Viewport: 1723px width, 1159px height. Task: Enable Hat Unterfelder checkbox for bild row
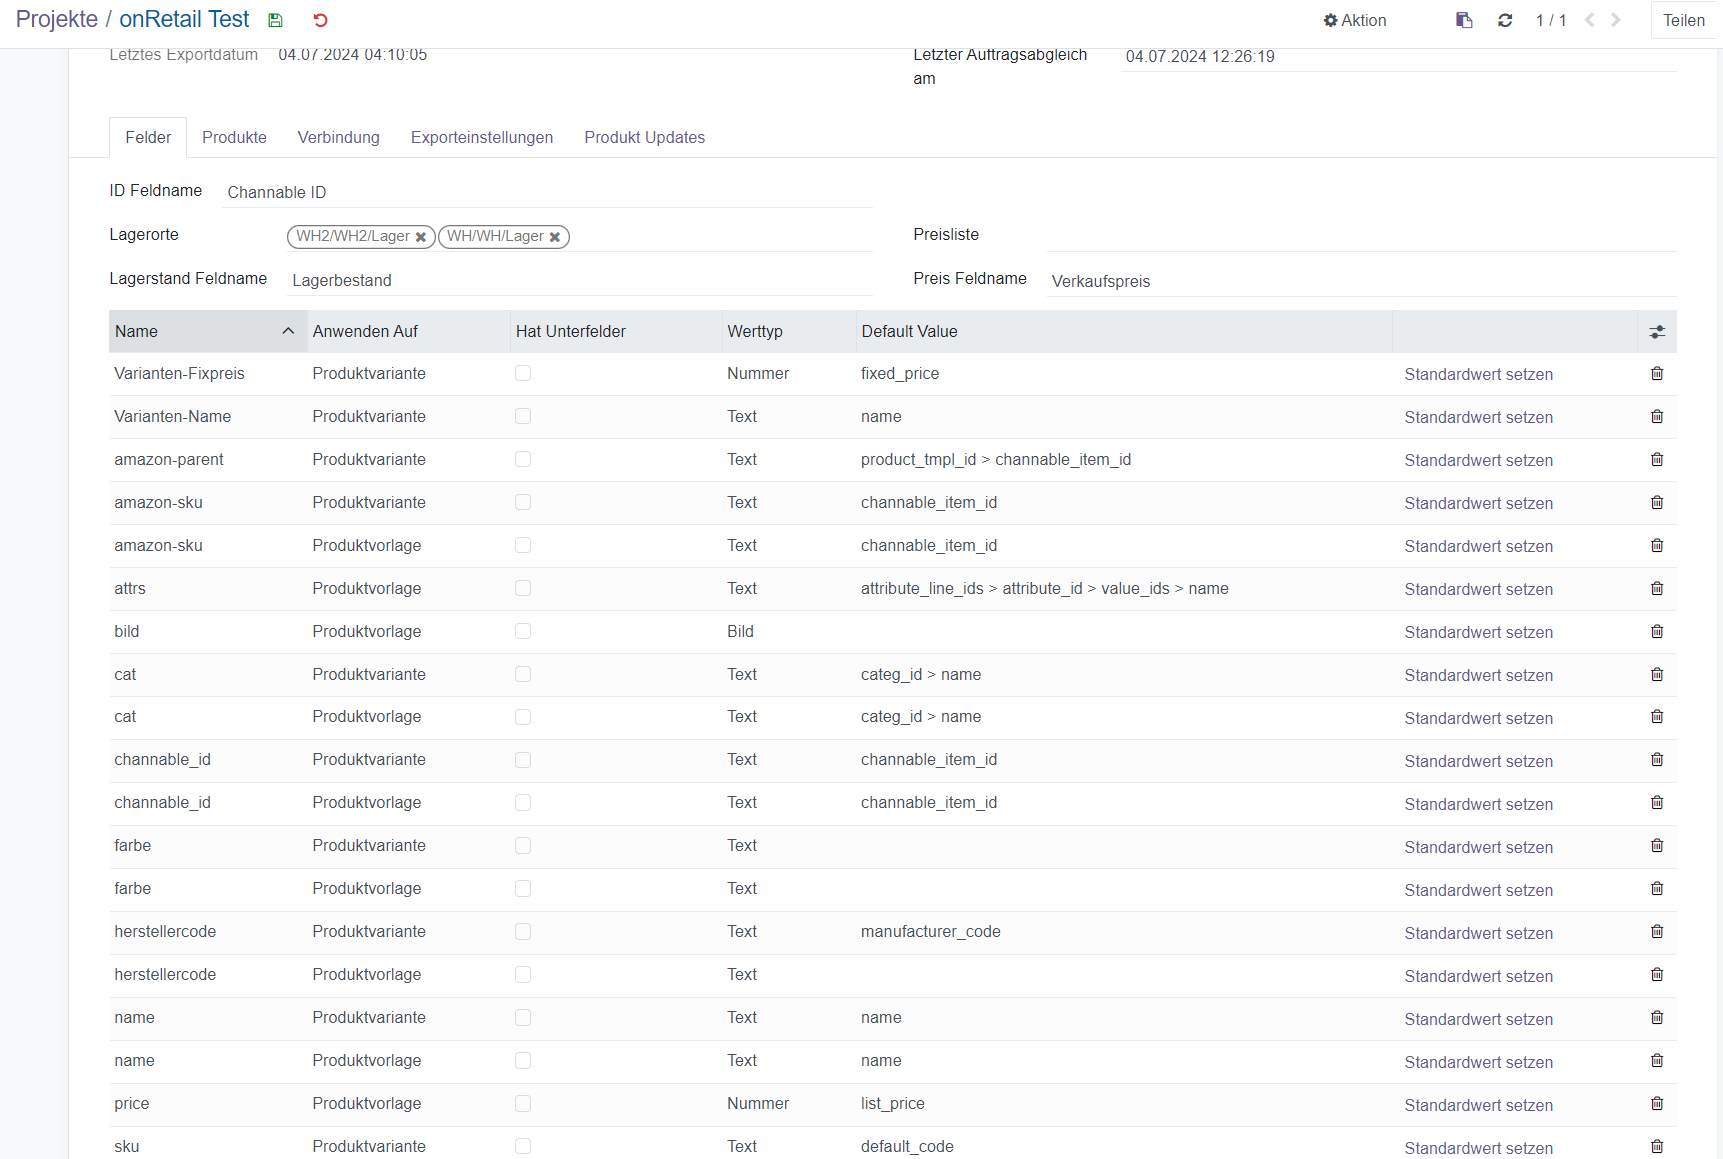[523, 632]
